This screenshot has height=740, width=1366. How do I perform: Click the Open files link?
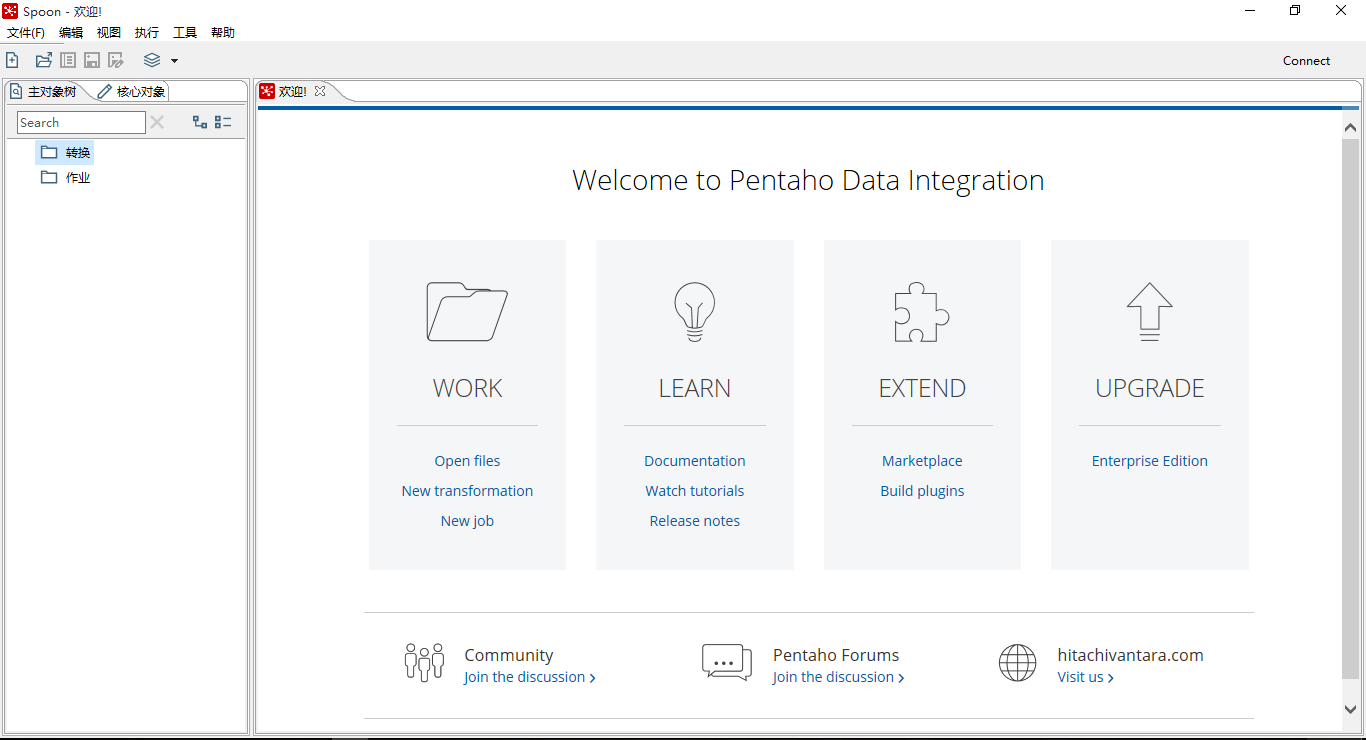[467, 461]
